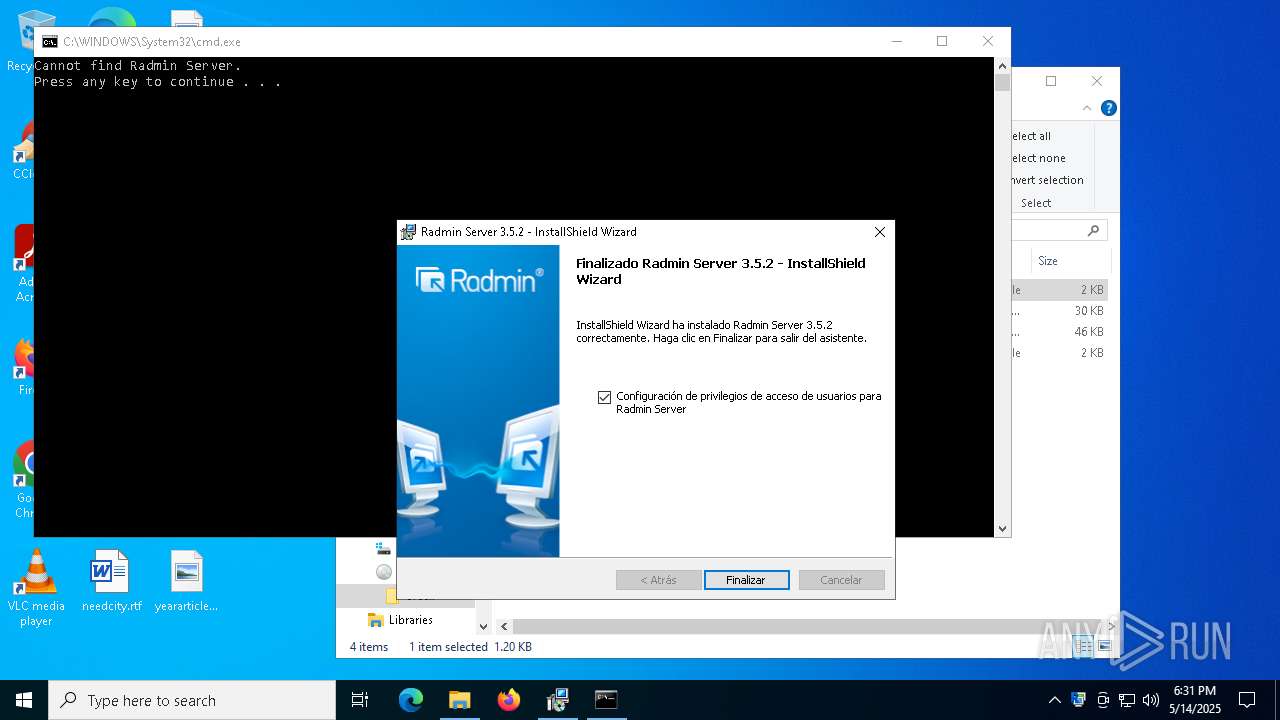The image size is (1280, 720).
Task: Open the notification center icon
Action: coord(1247,700)
